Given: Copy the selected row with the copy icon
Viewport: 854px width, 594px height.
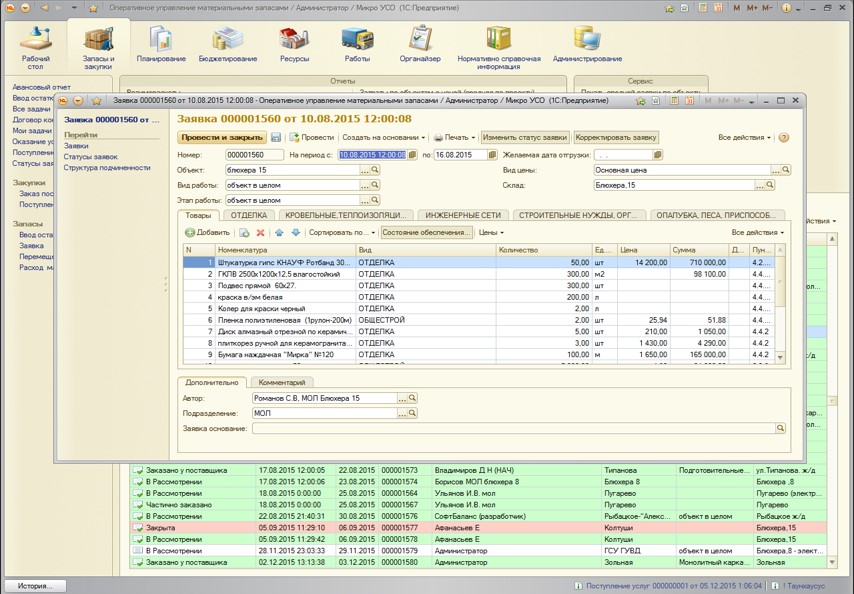Looking at the screenshot, I should [x=245, y=233].
